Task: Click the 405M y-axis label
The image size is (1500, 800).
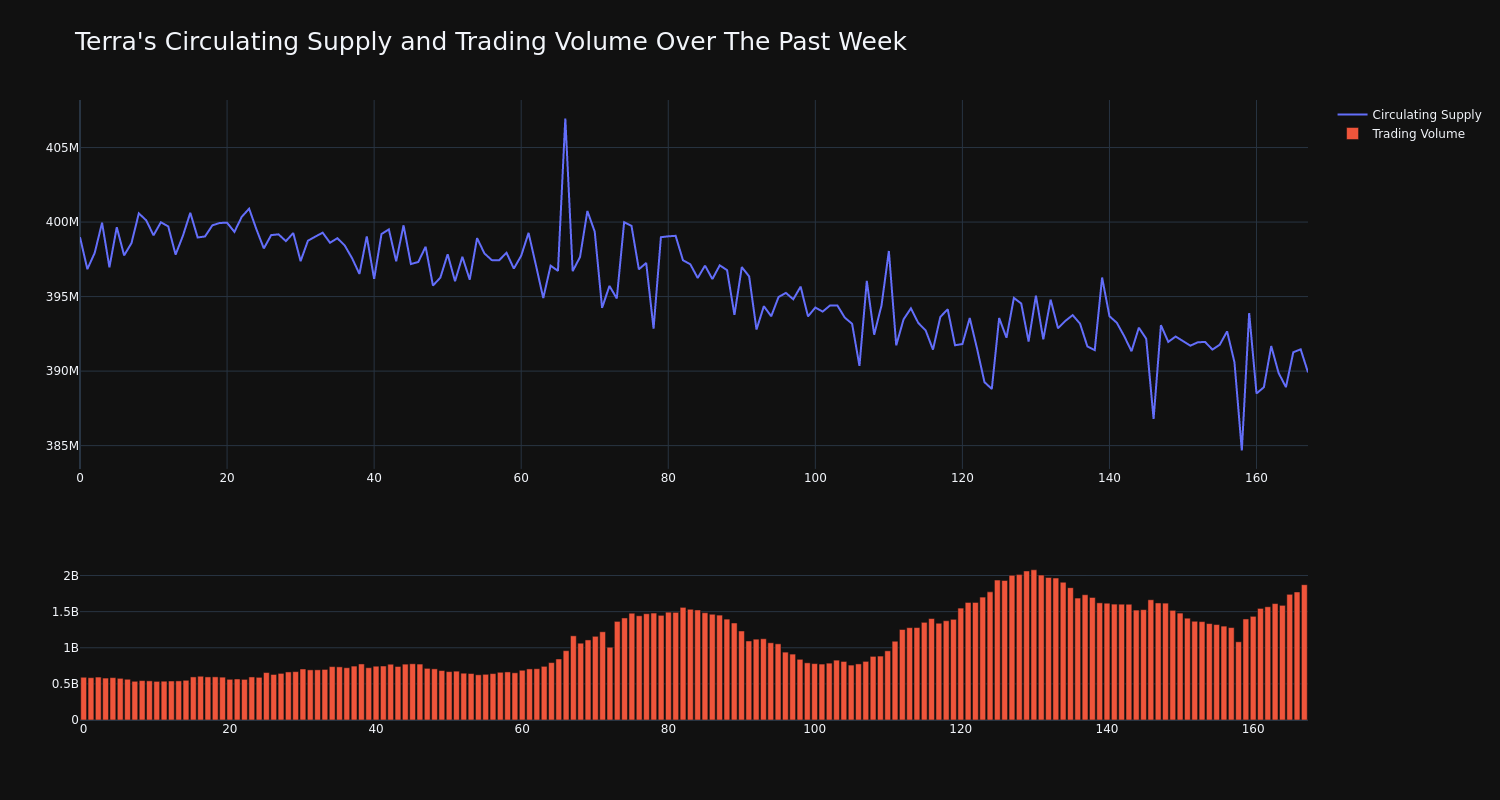Action: coord(62,148)
